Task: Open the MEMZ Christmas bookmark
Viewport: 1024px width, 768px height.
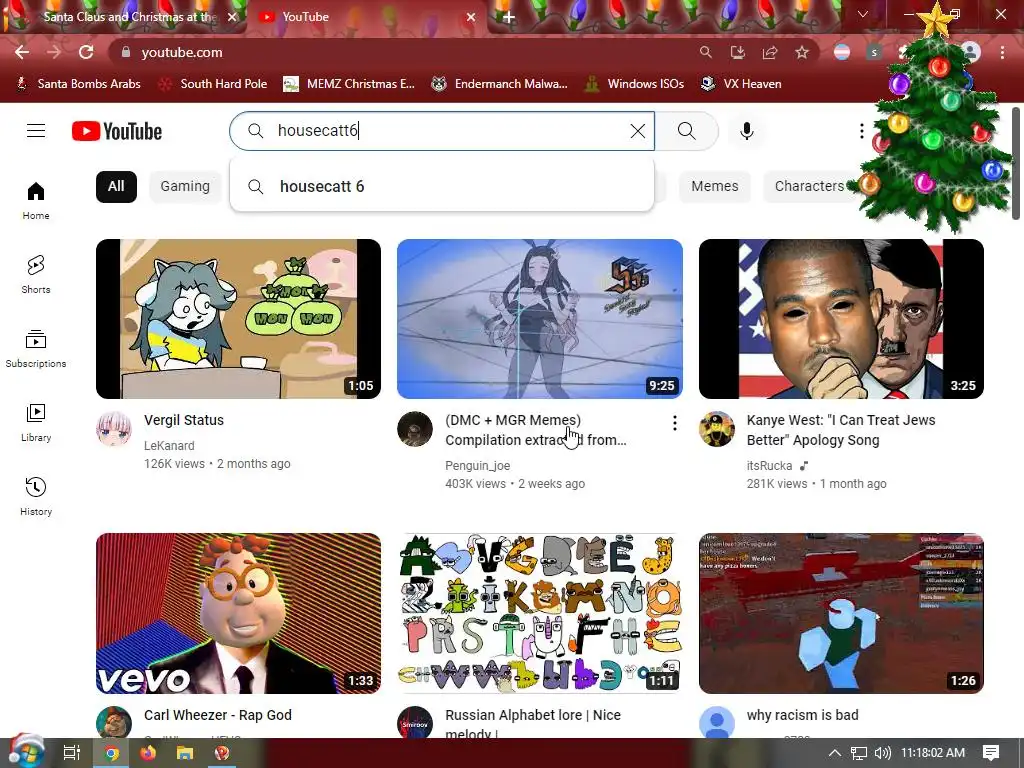Action: 349,84
